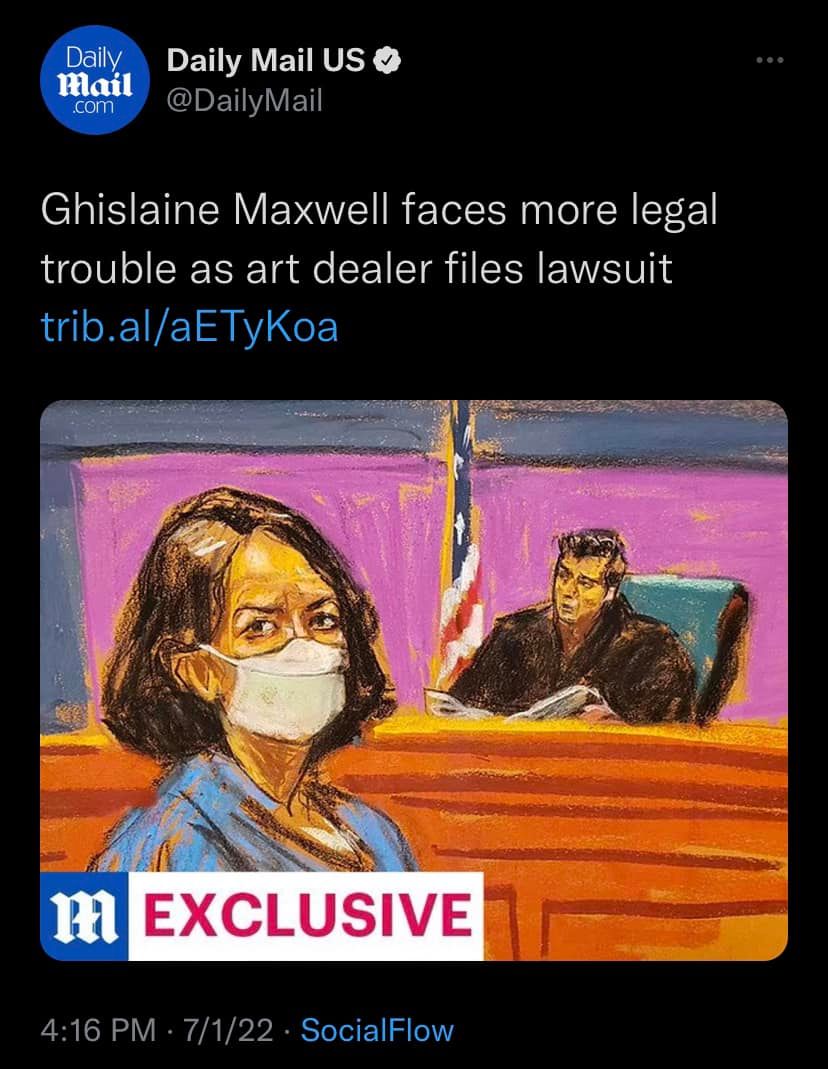Image resolution: width=828 pixels, height=1069 pixels.
Task: Open the Daily Mail profile avatar
Action: (95, 80)
